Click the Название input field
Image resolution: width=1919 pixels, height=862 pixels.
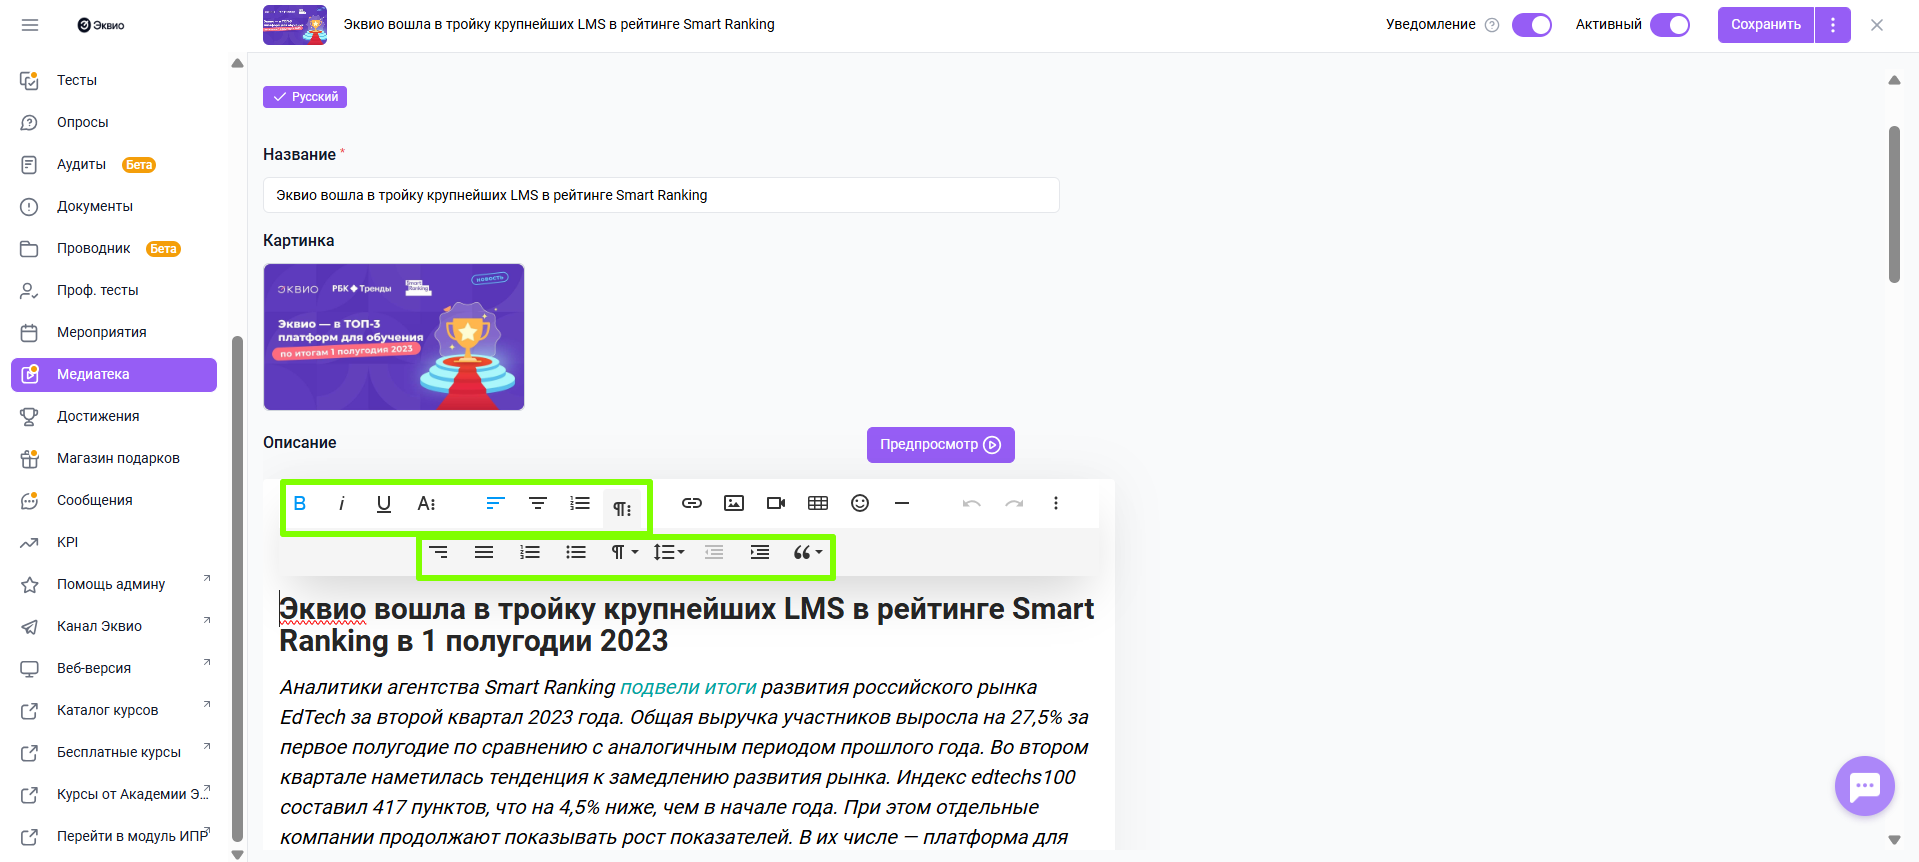pyautogui.click(x=661, y=195)
